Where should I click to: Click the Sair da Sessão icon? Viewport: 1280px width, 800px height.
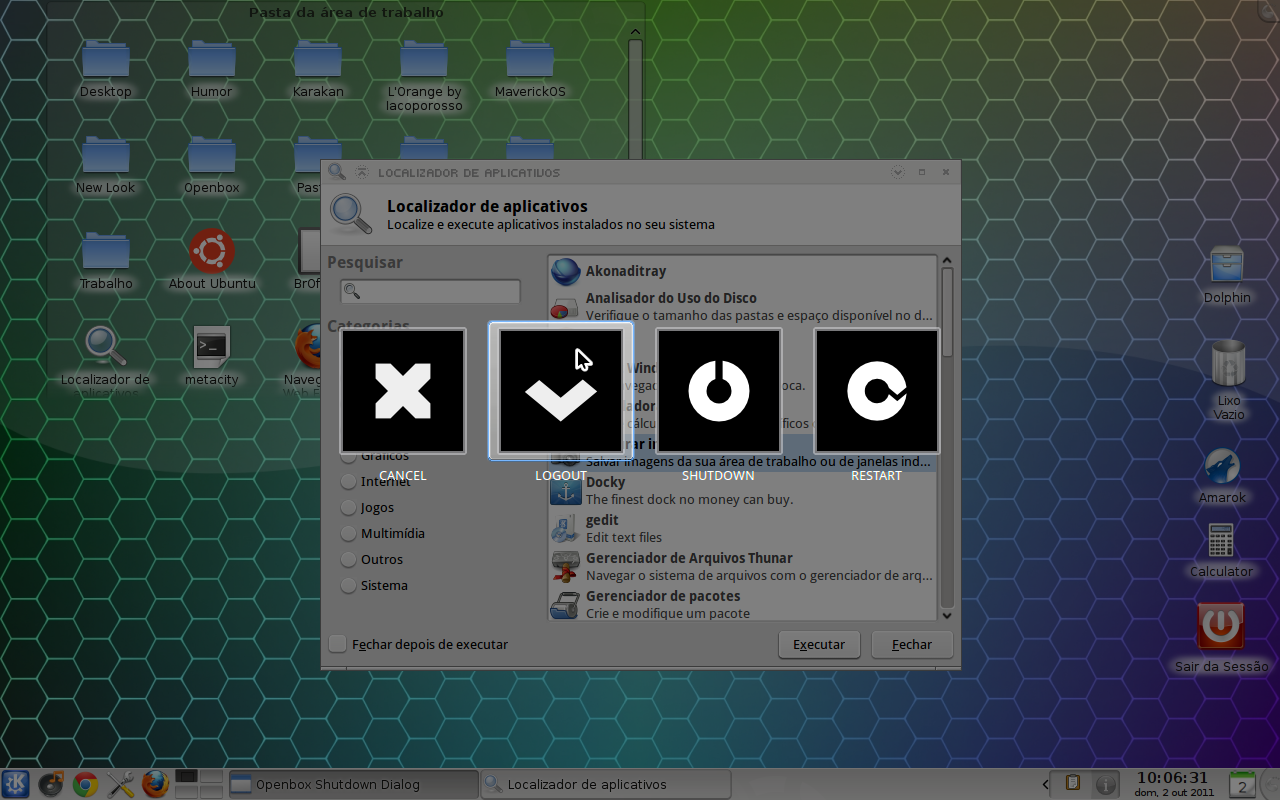[x=1221, y=627]
